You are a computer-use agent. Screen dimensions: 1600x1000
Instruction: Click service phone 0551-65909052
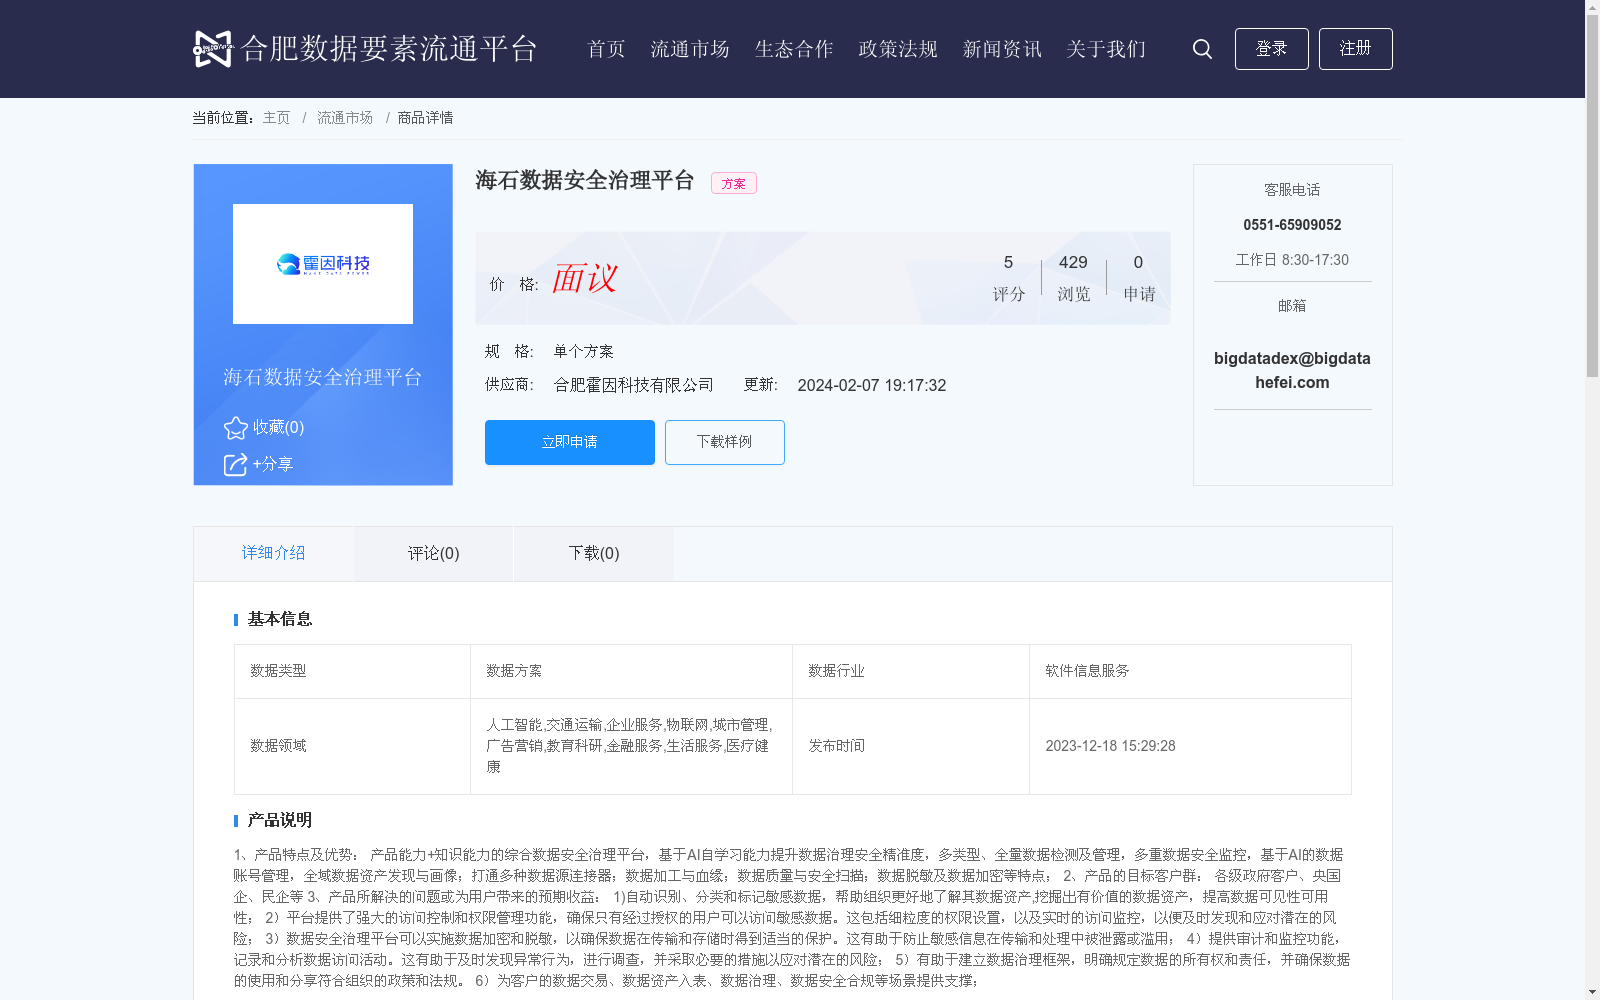[1292, 225]
